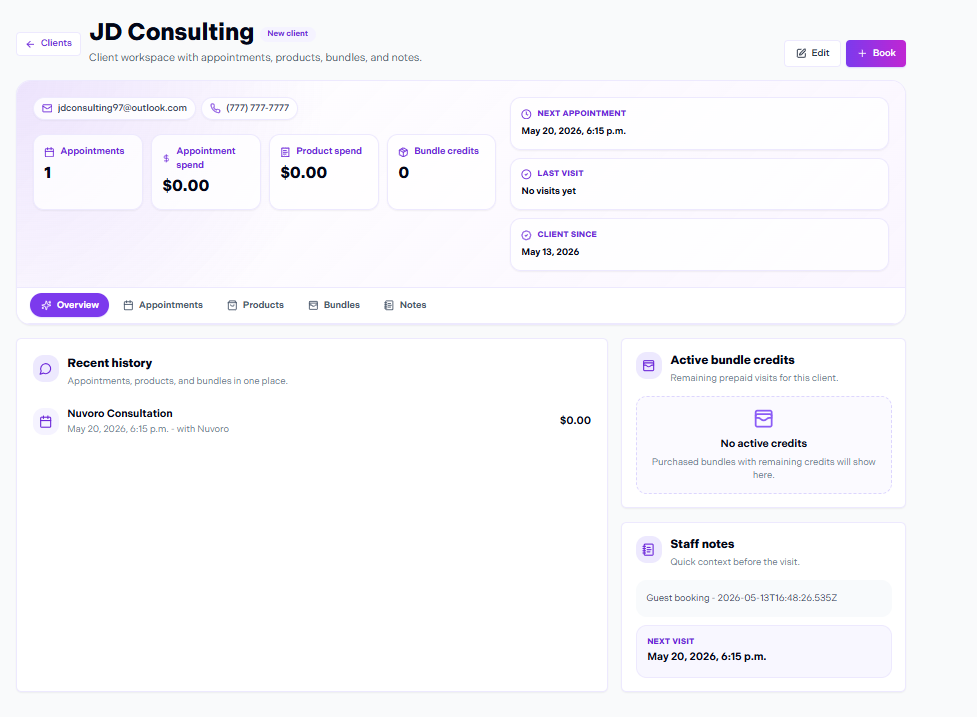Click the icon beside Active bundle credits heading
The width and height of the screenshot is (977, 717).
tap(649, 366)
